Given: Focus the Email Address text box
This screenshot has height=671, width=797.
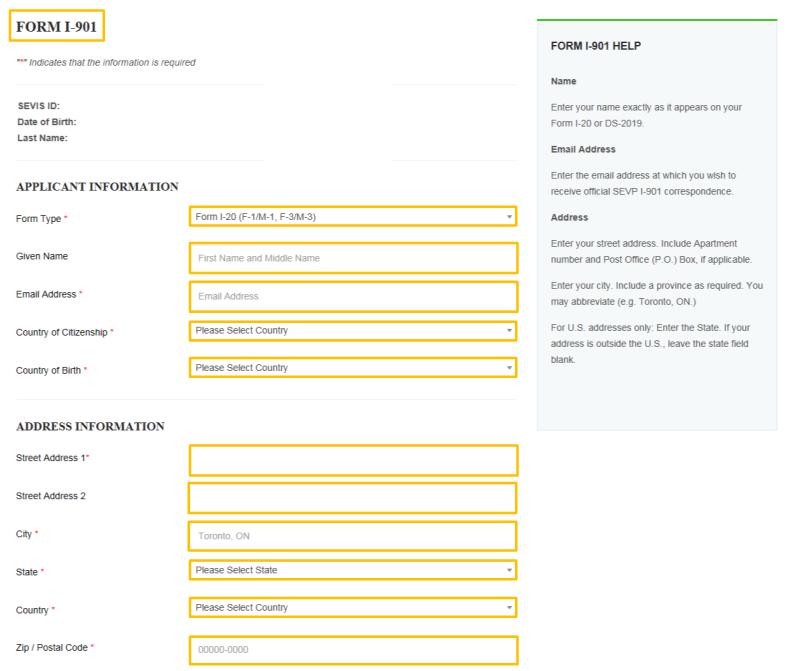Looking at the screenshot, I should [353, 296].
